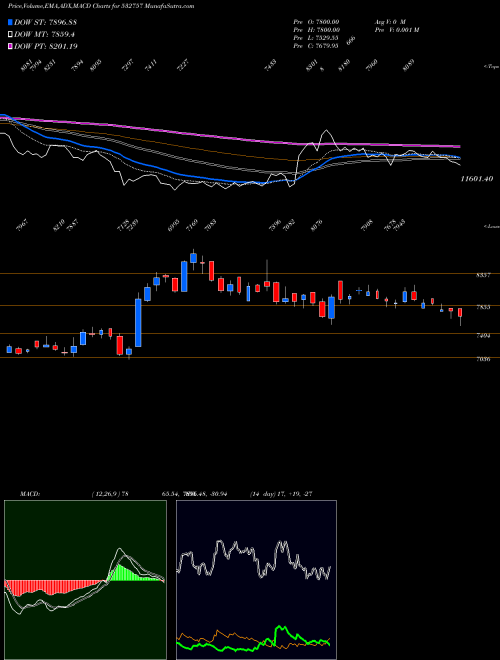Viewport: 500px width, 660px height.
Task: Click the magenta DOW PT legend swatch
Action: click(x=11, y=46)
